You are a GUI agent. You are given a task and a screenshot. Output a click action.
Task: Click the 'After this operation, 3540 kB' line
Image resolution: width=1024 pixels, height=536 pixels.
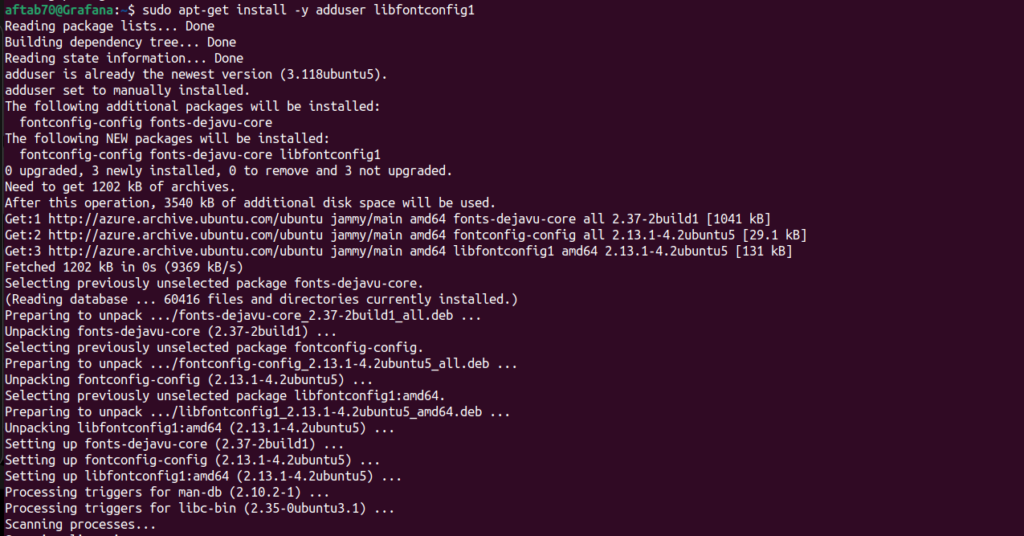coord(250,203)
